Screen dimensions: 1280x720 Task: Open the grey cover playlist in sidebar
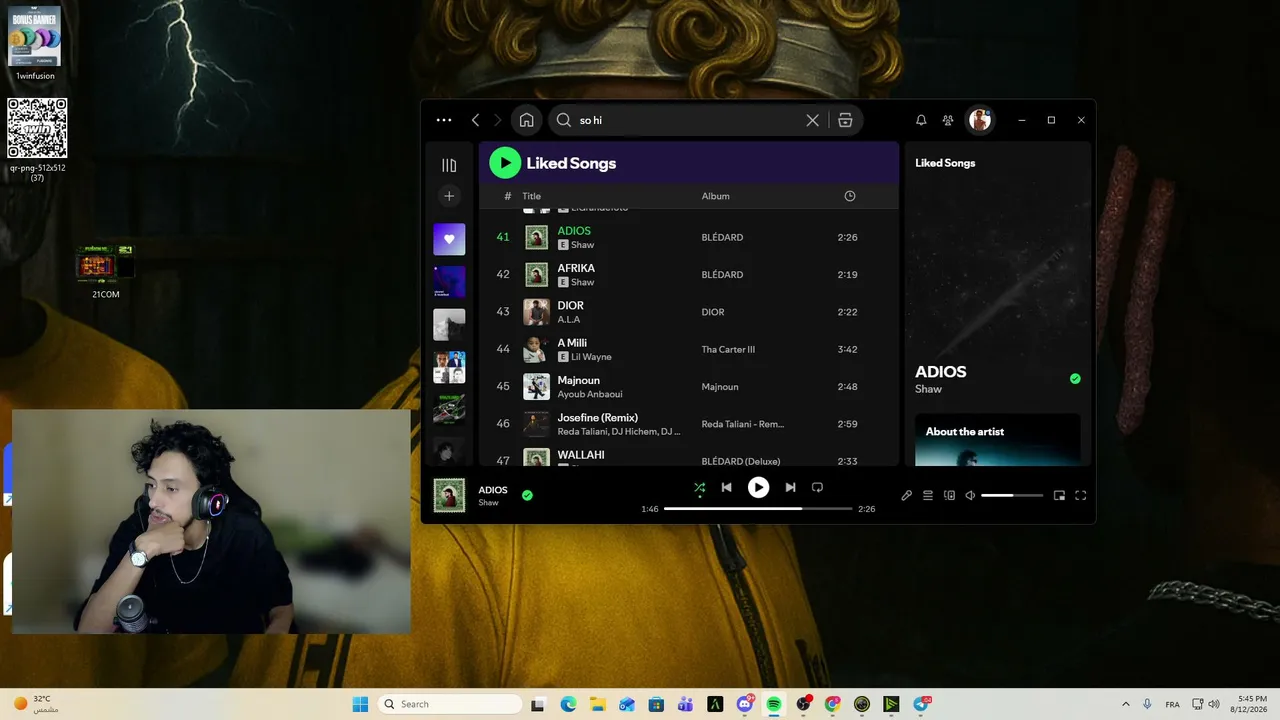point(449,324)
